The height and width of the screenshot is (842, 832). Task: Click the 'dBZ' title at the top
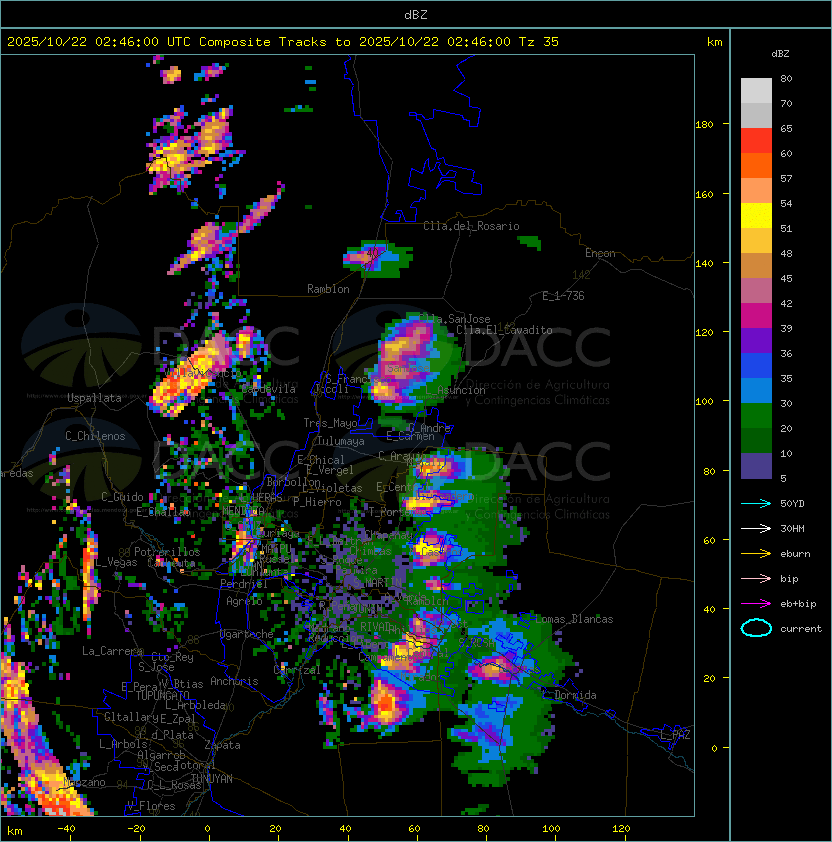click(416, 15)
